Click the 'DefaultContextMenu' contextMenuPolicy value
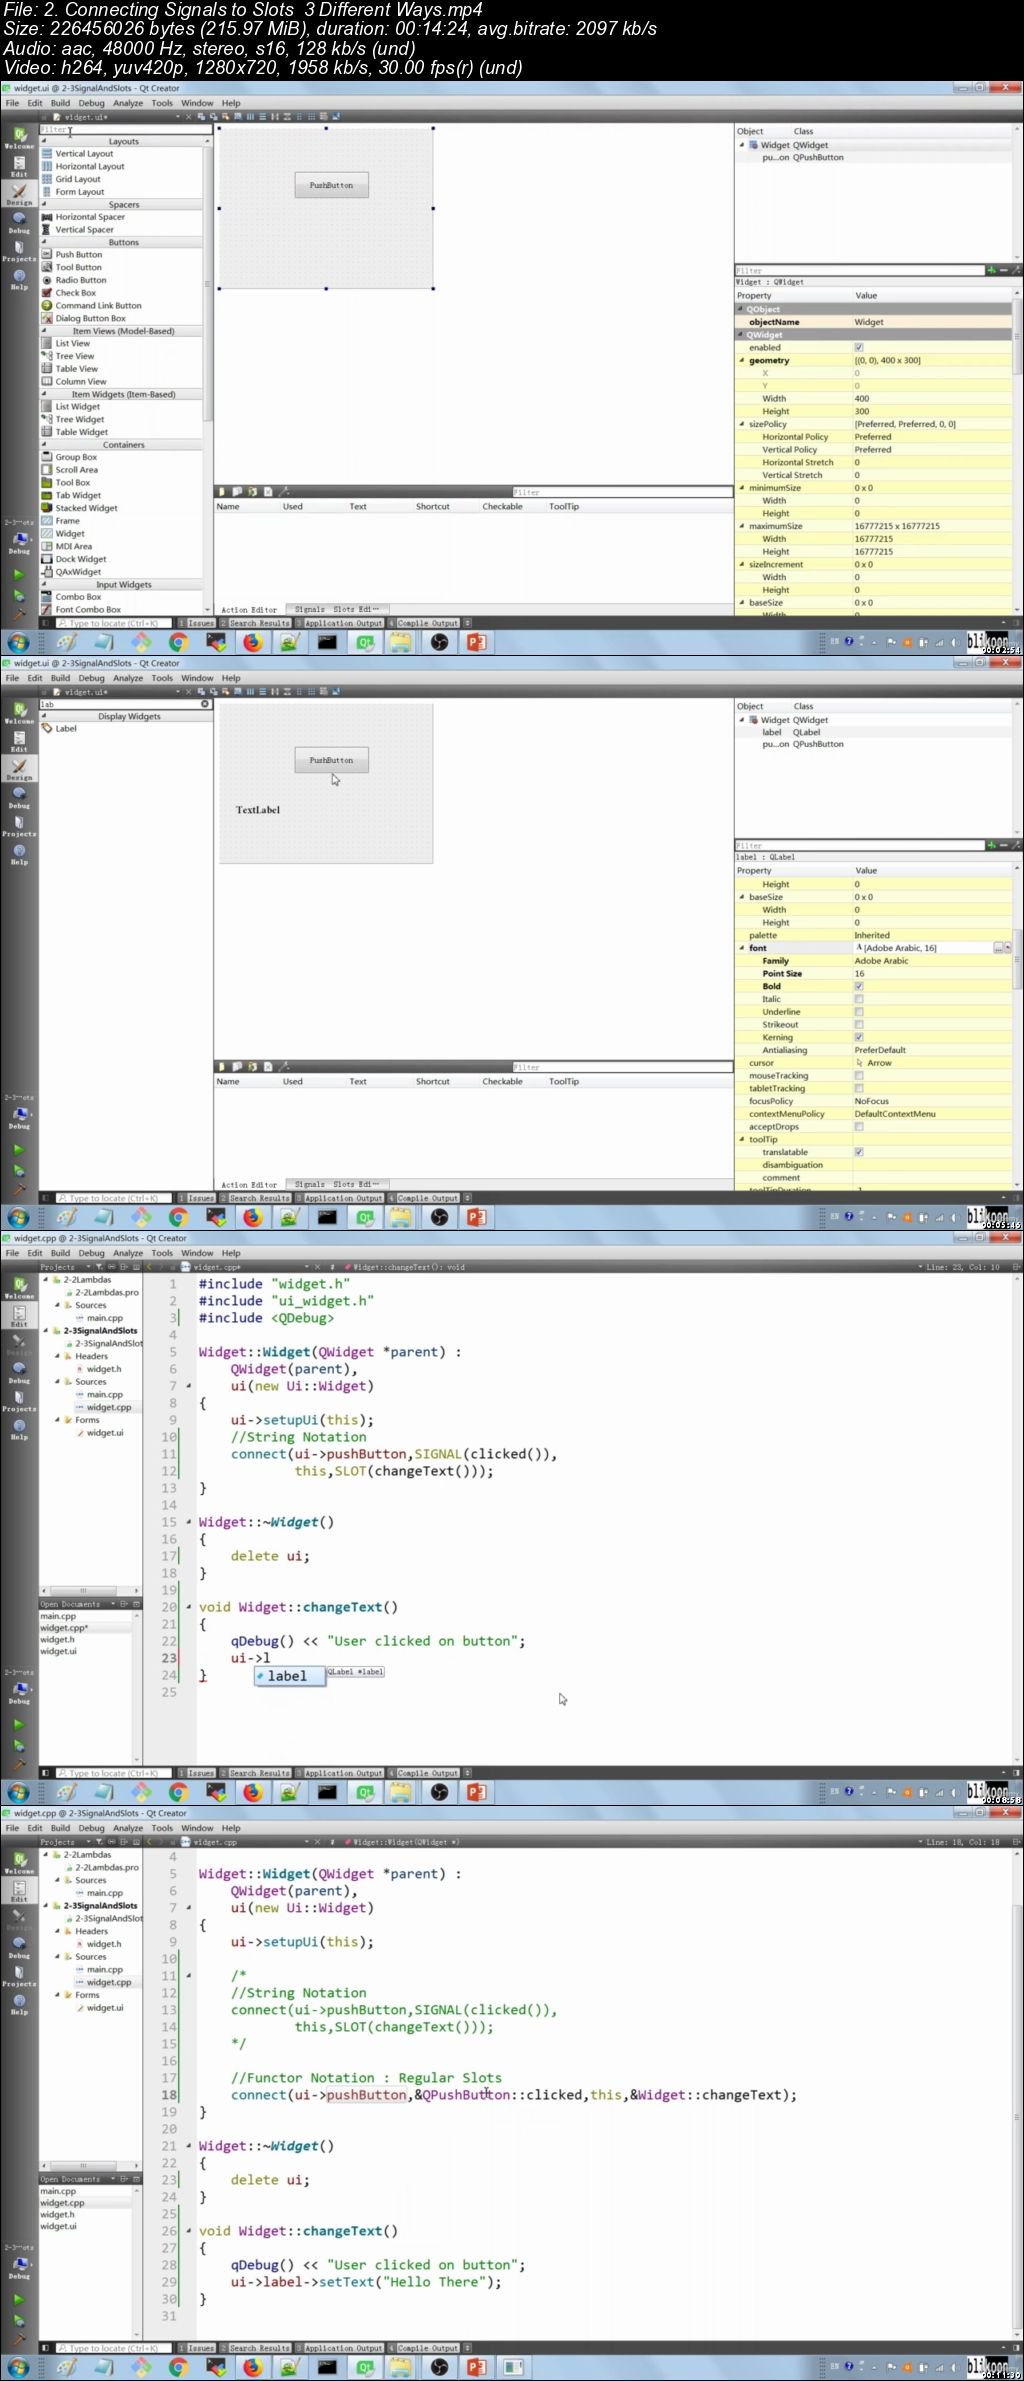 [895, 1114]
